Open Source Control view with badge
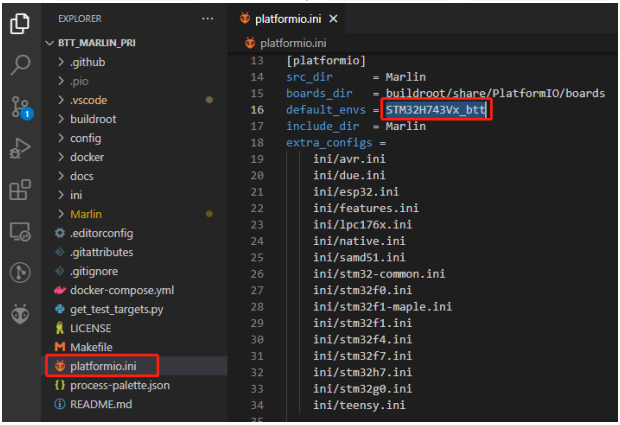Image resolution: width=620 pixels, height=425 pixels. (20, 107)
